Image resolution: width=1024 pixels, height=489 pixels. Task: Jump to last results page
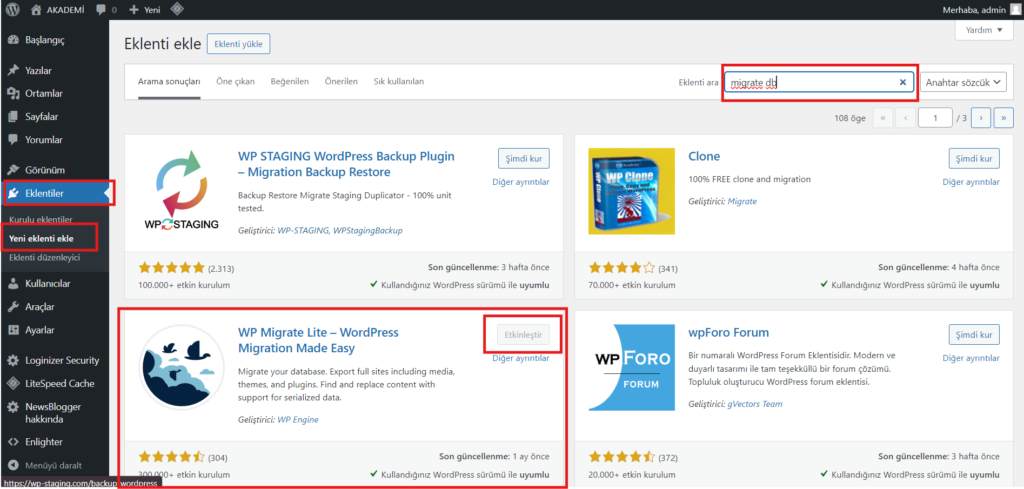(1003, 118)
